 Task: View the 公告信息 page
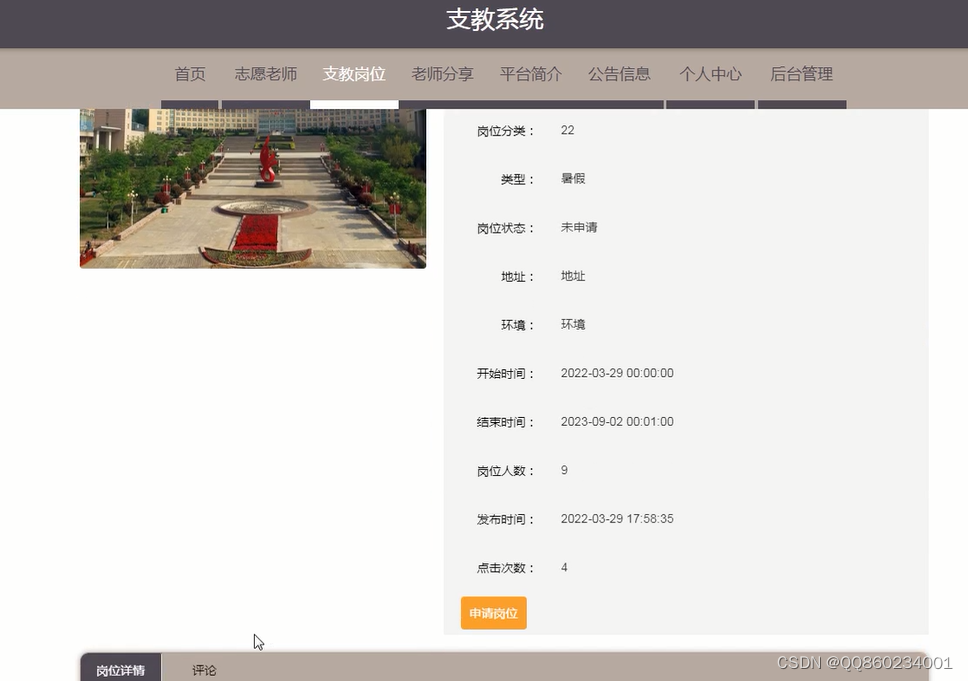click(619, 74)
